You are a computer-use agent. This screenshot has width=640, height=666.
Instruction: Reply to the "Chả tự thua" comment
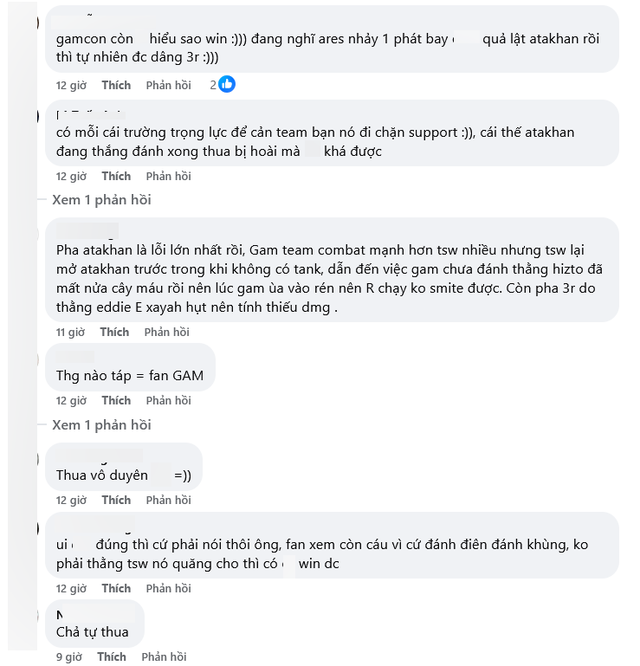pyautogui.click(x=164, y=657)
